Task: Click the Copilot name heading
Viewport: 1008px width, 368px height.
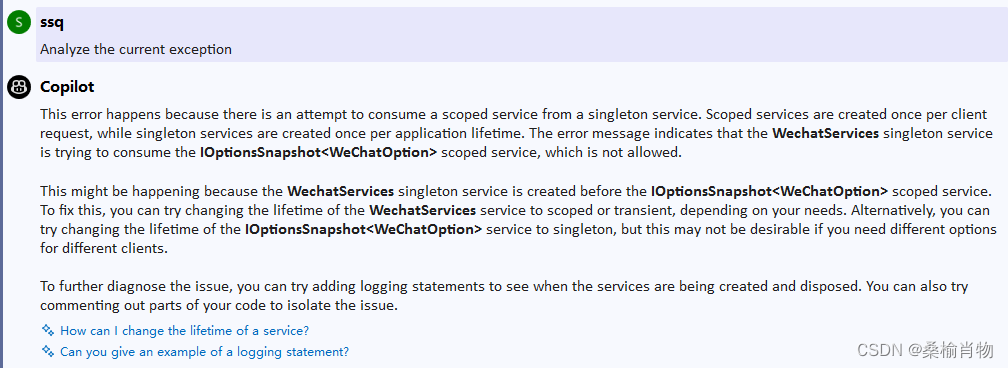Action: (67, 87)
